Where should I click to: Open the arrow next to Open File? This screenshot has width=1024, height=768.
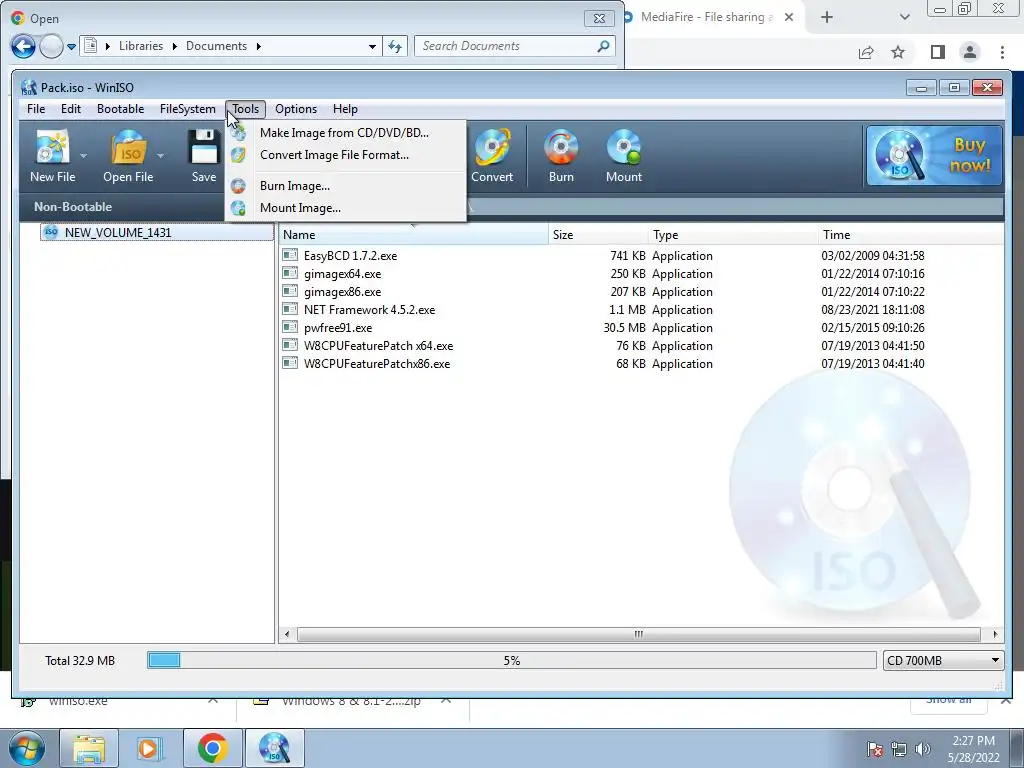pos(161,156)
